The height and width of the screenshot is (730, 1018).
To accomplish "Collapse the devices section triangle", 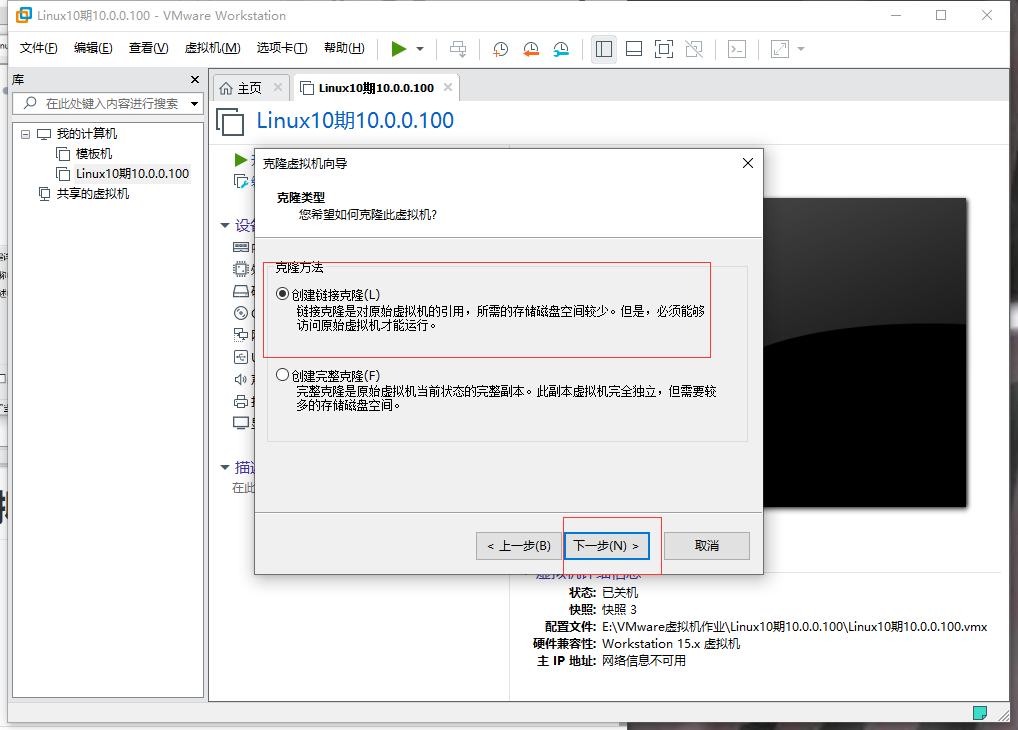I will (x=225, y=225).
